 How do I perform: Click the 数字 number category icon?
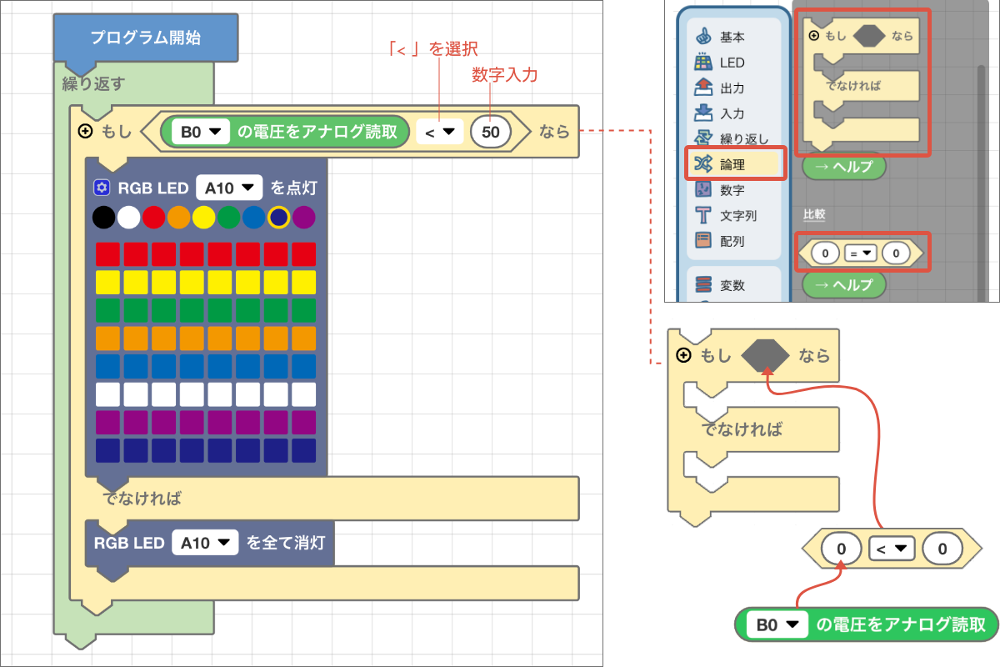(703, 189)
